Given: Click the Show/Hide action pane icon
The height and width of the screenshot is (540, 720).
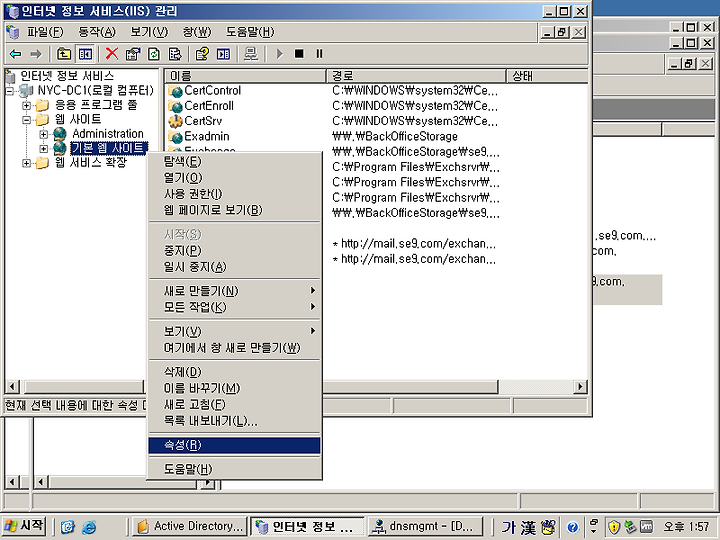Looking at the screenshot, I should click(x=224, y=54).
